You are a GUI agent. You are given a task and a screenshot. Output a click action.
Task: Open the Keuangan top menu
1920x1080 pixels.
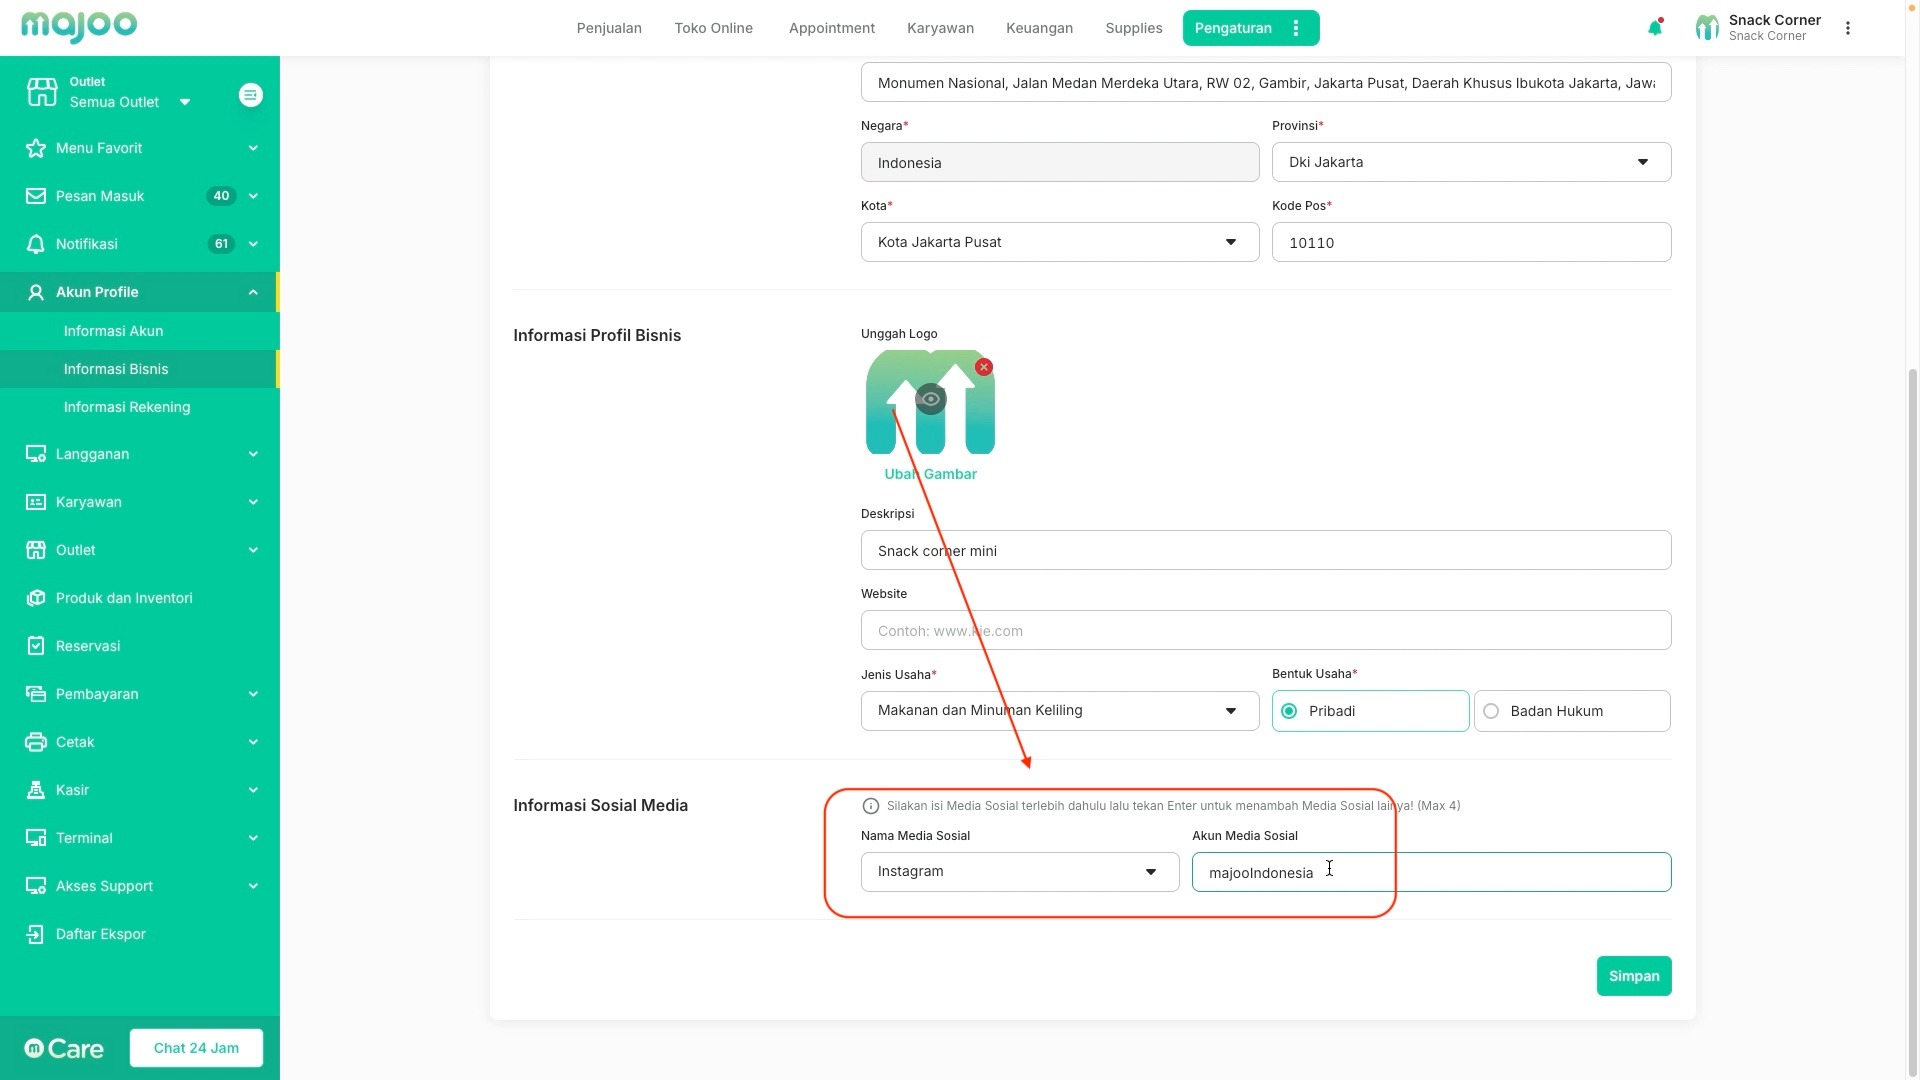coord(1039,28)
